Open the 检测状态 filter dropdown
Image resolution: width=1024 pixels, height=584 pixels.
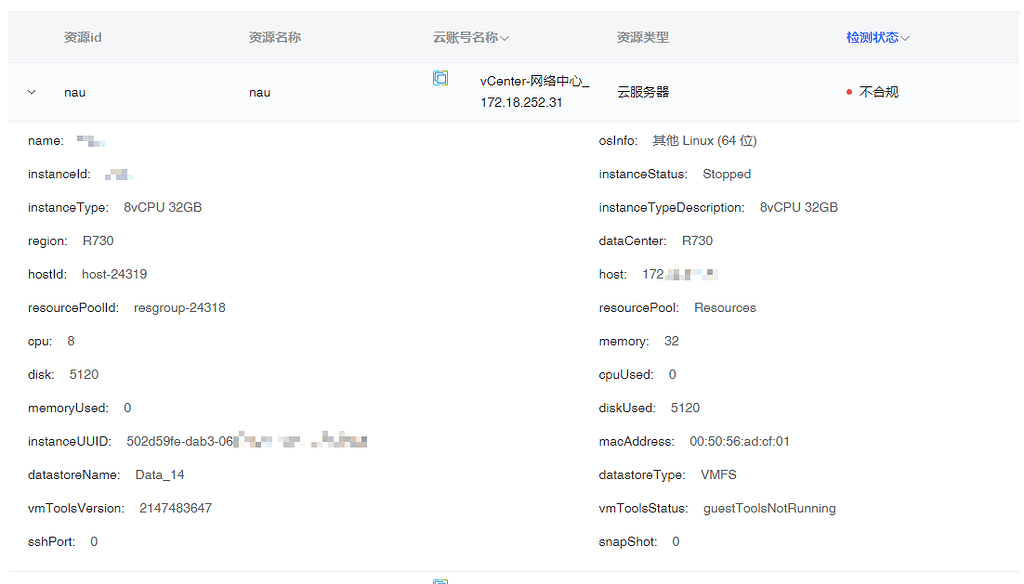click(906, 36)
